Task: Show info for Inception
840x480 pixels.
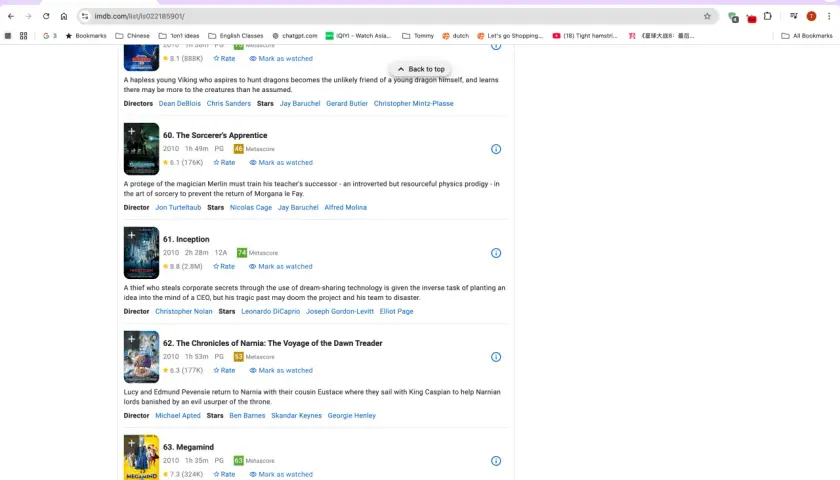Action: tap(496, 253)
